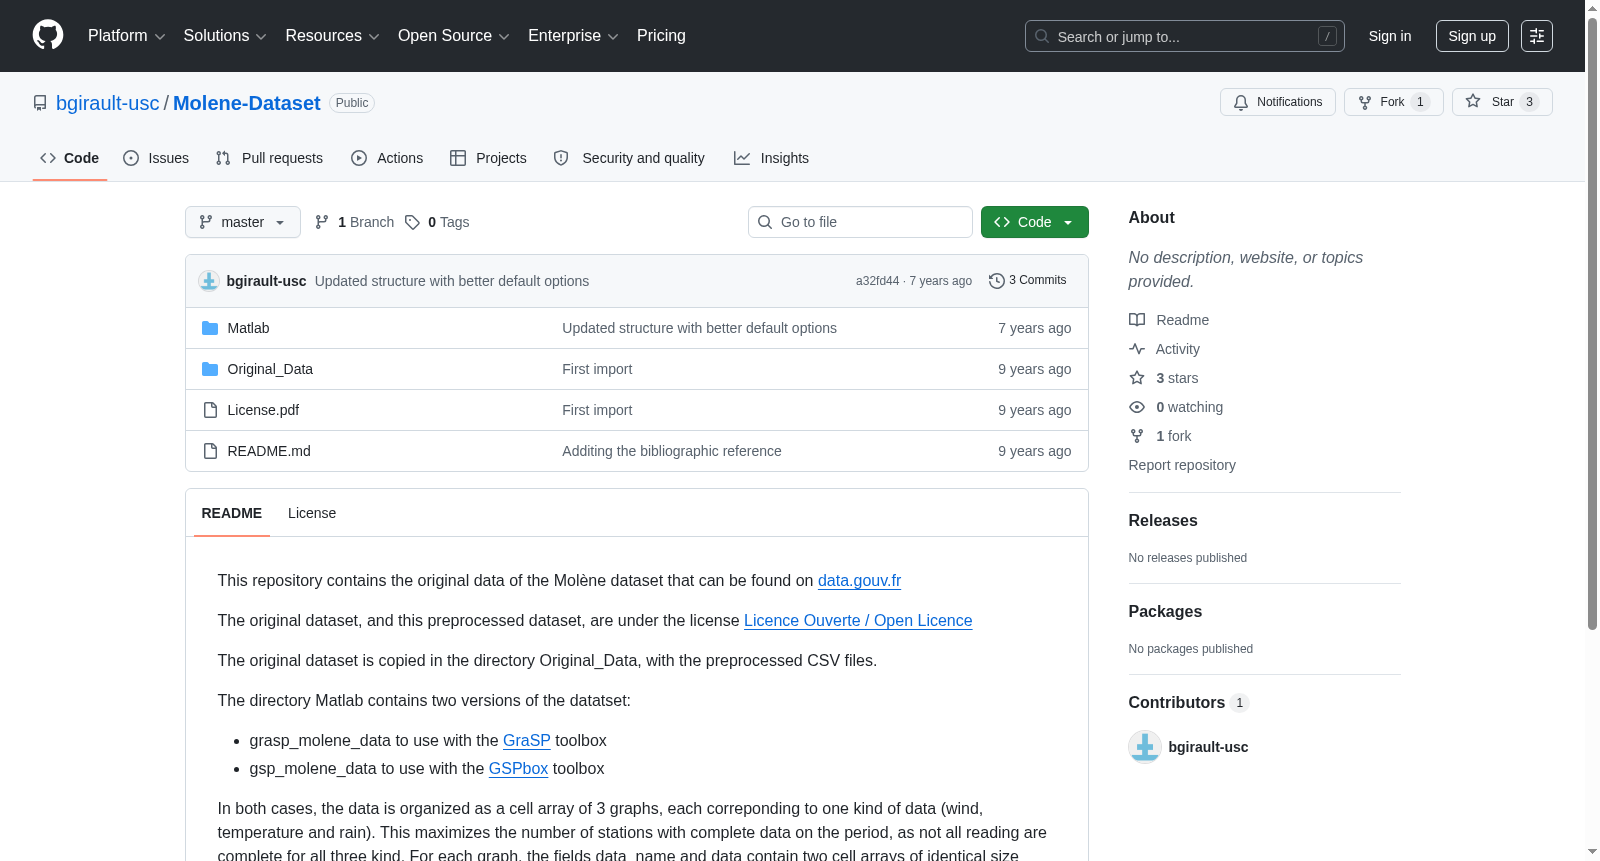Open the Projects tab

(488, 158)
